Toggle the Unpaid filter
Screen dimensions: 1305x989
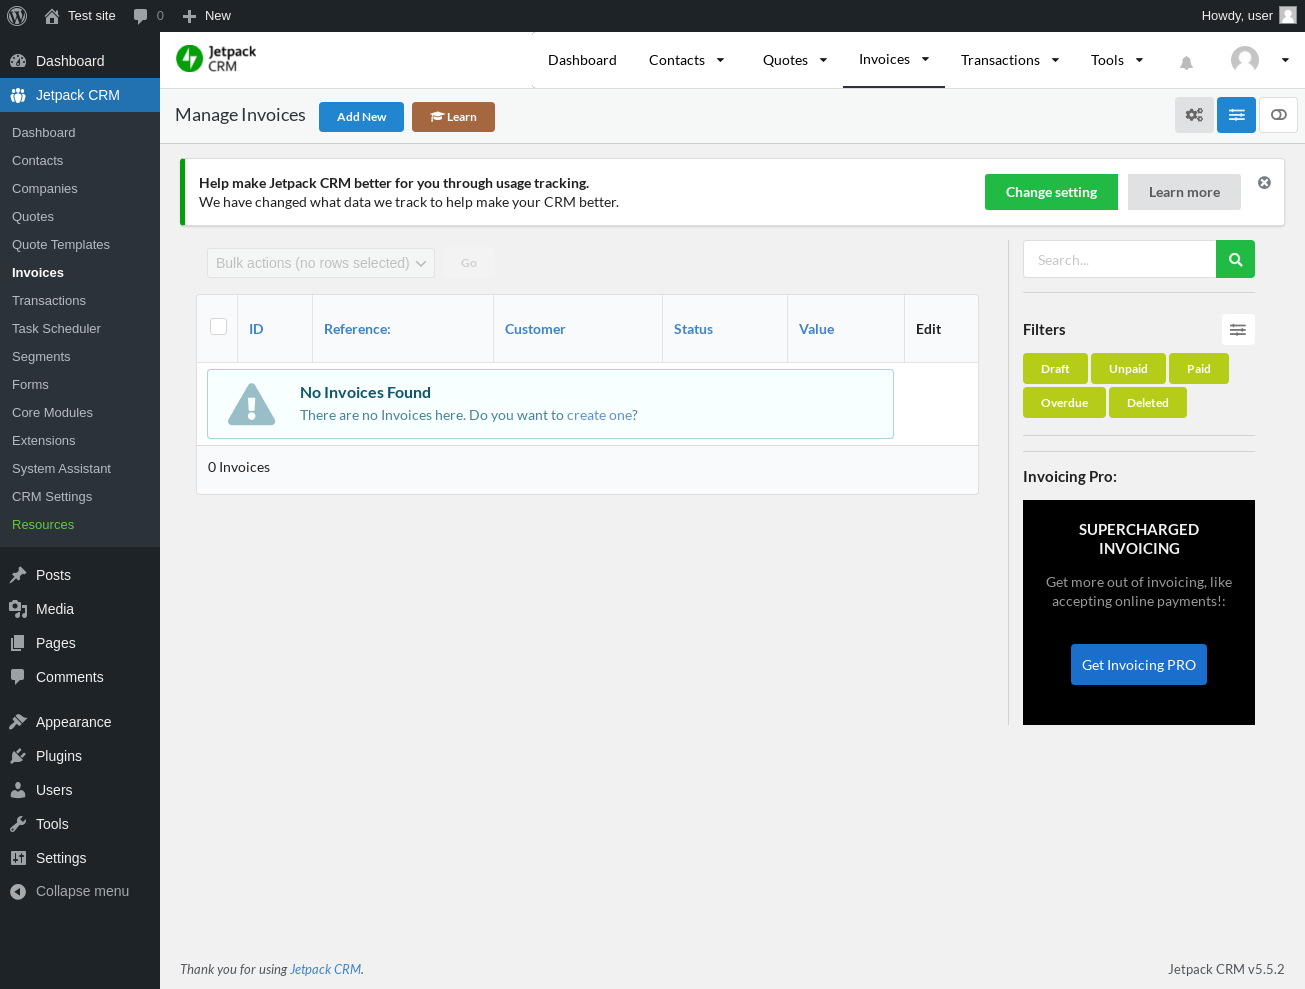[1128, 369]
